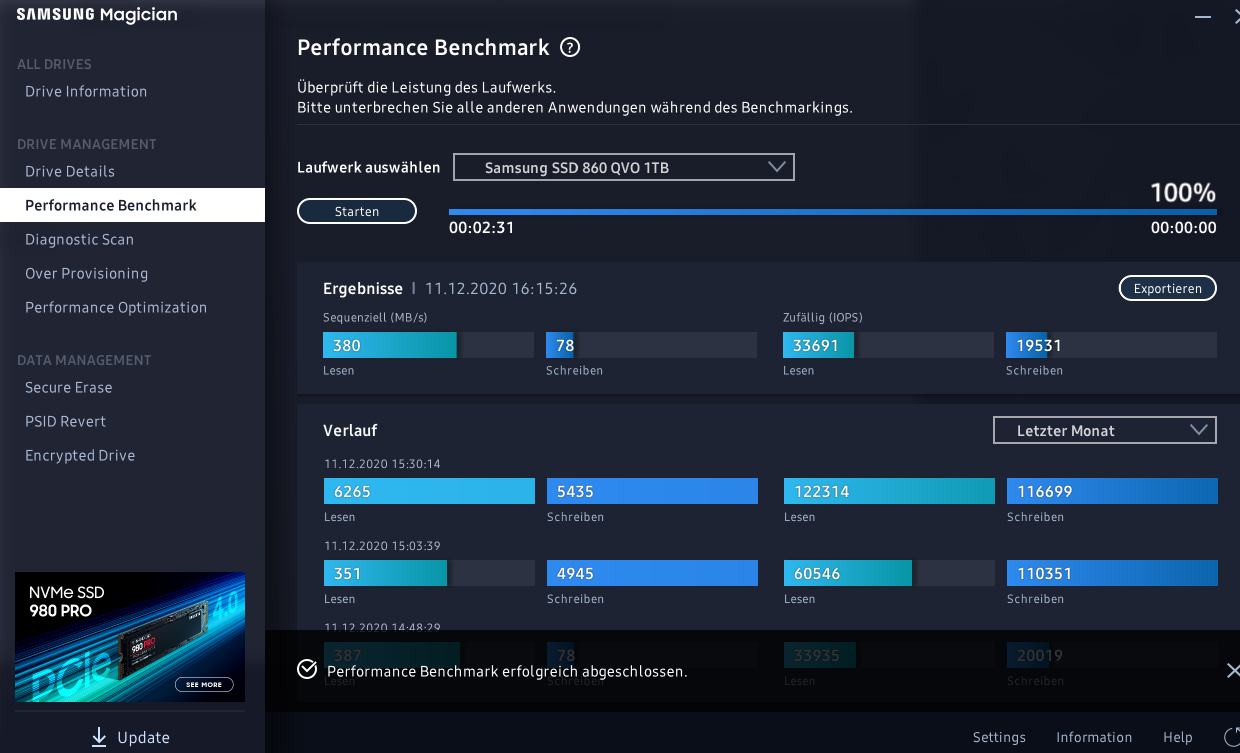
Task: Open Help in bottom bar
Action: pos(1178,737)
